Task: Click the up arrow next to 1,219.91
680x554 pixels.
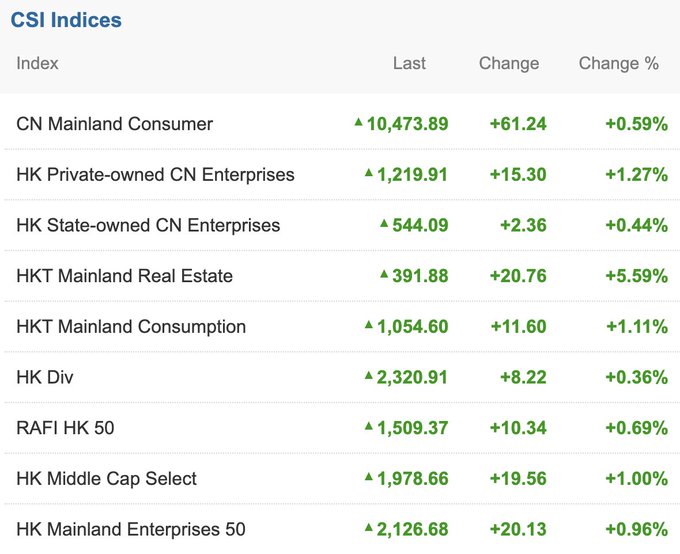Action: click(x=369, y=173)
